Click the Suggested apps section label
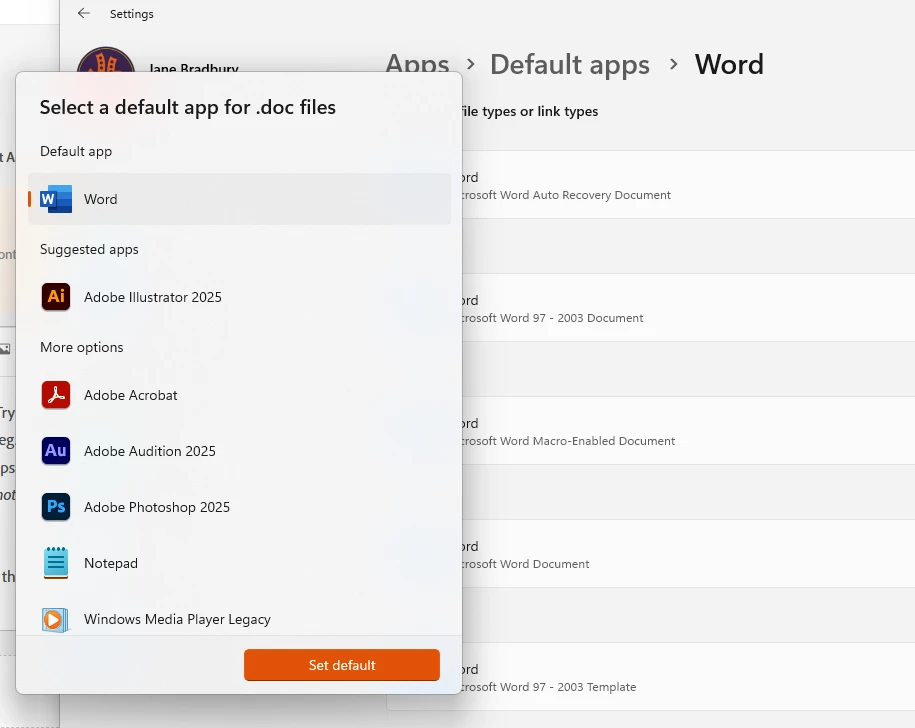This screenshot has width=915, height=728. point(89,250)
